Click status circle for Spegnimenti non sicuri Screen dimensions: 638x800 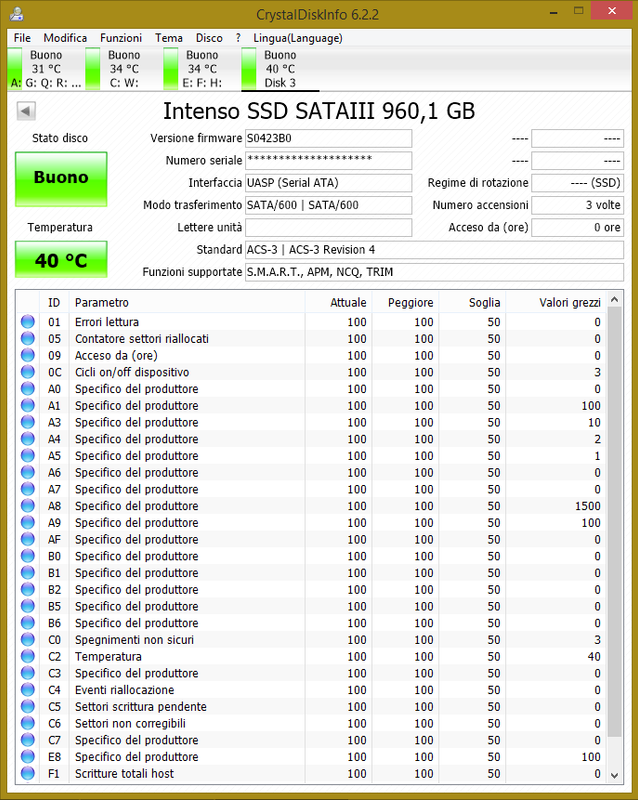click(x=28, y=640)
